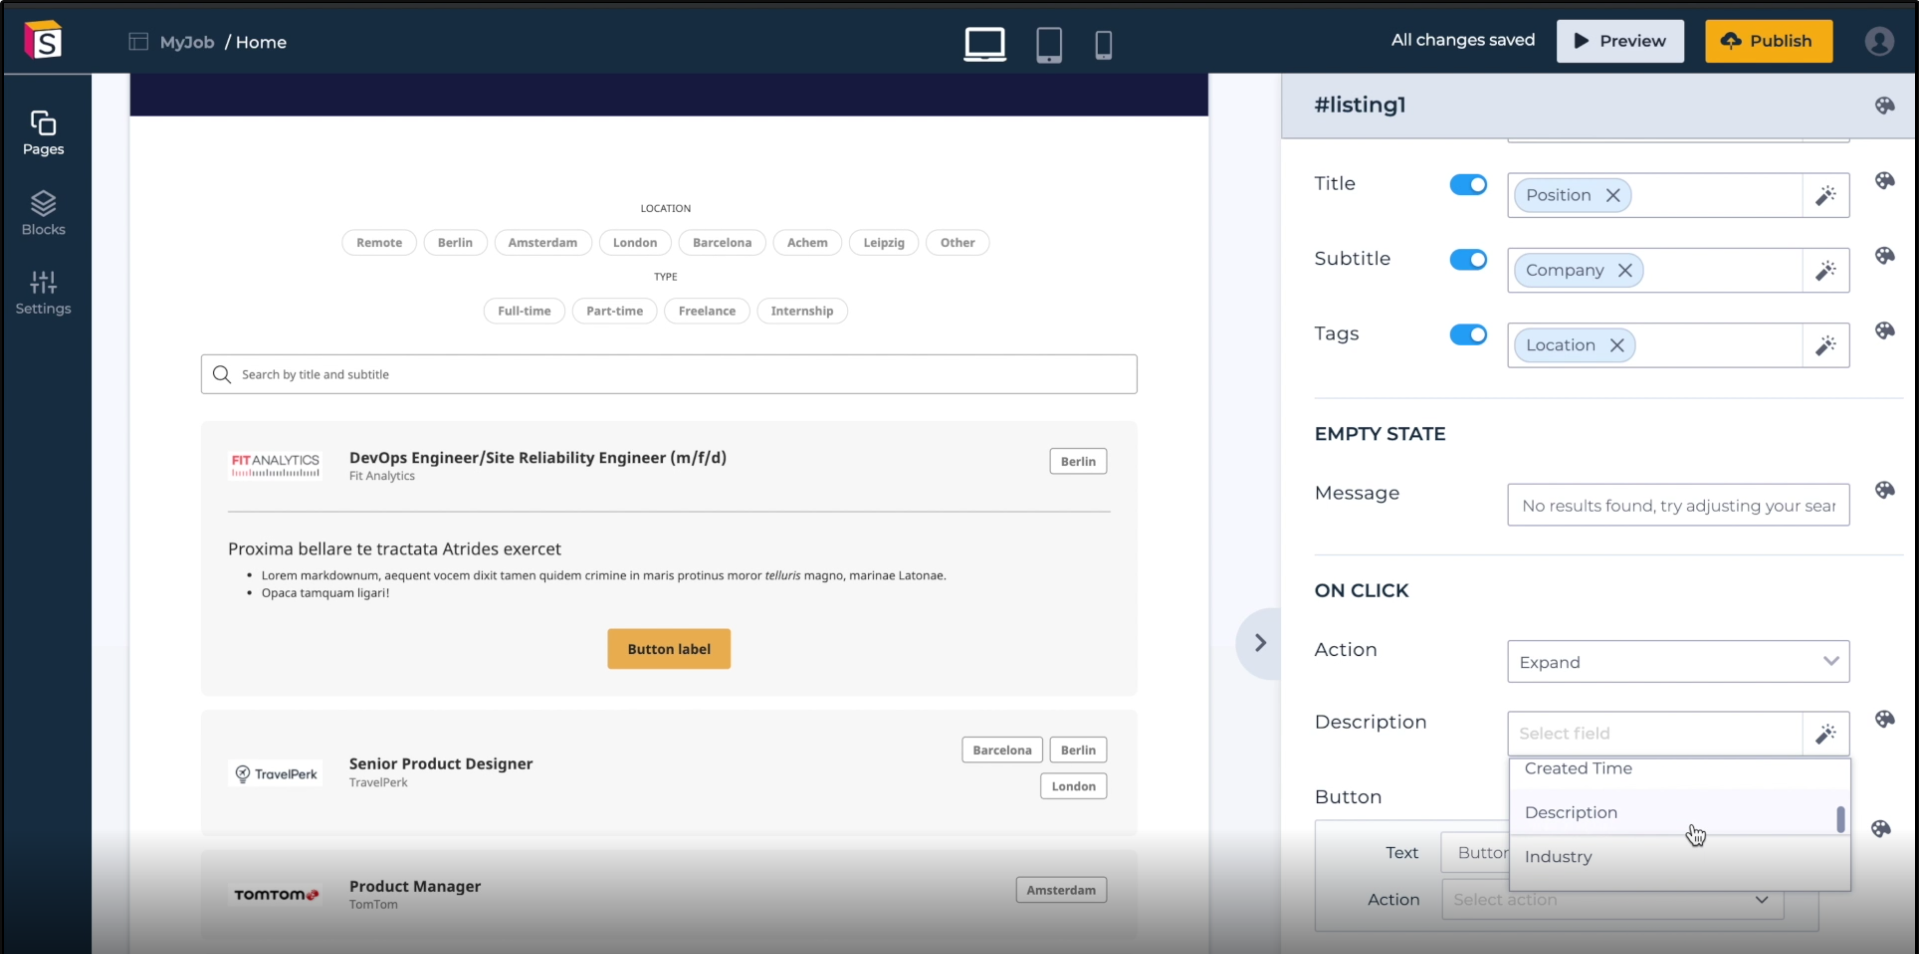The image size is (1919, 954).
Task: Switch to mobile phone view
Action: click(x=1103, y=44)
